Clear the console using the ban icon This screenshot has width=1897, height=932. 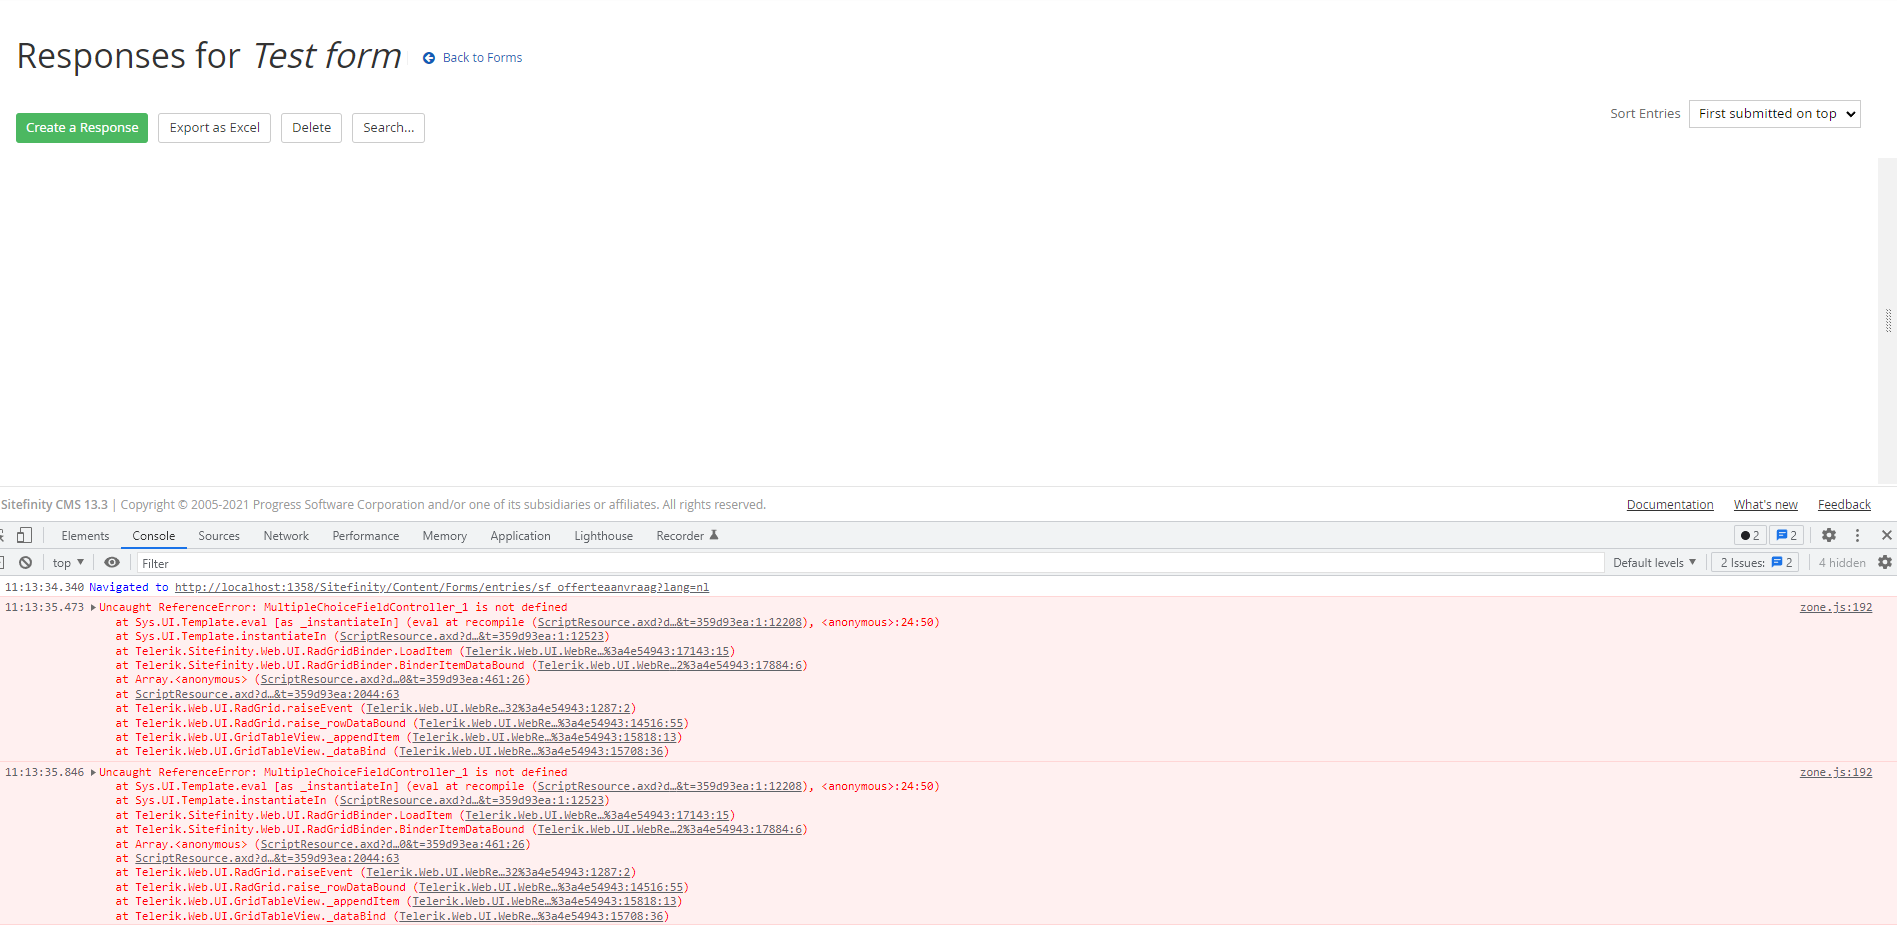(x=26, y=562)
